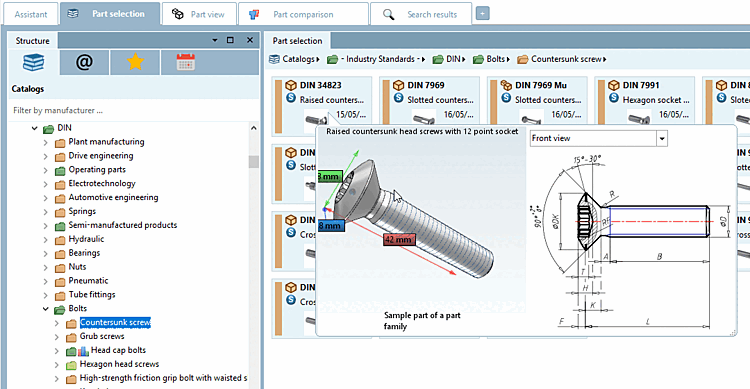The image size is (750, 389).
Task: Add new tab with plus button
Action: [x=482, y=14]
